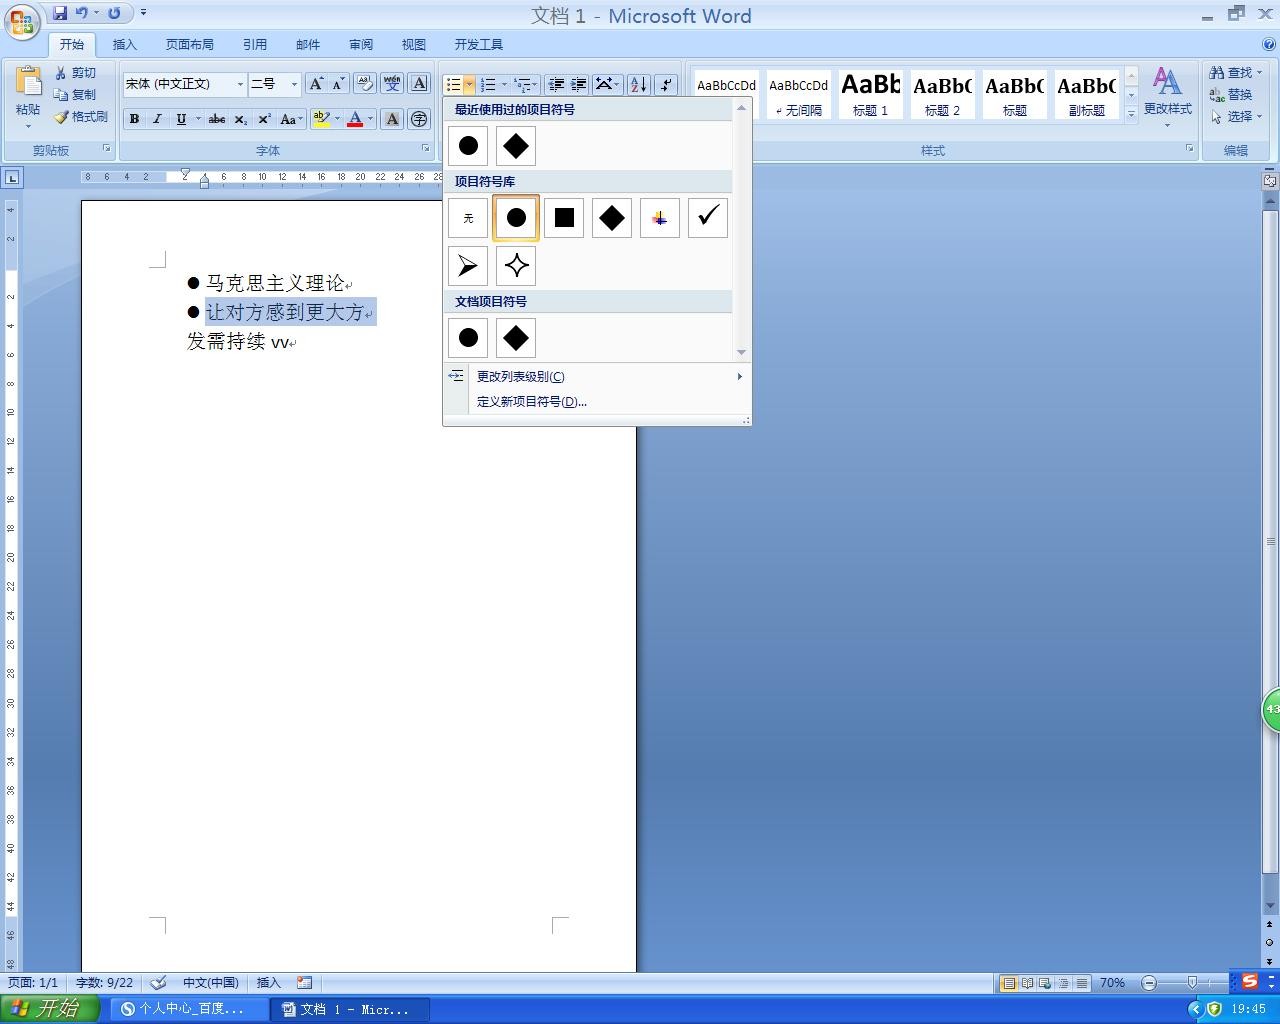Image resolution: width=1280 pixels, height=1024 pixels.
Task: Switch to the 开发工具 tab
Action: coord(479,44)
